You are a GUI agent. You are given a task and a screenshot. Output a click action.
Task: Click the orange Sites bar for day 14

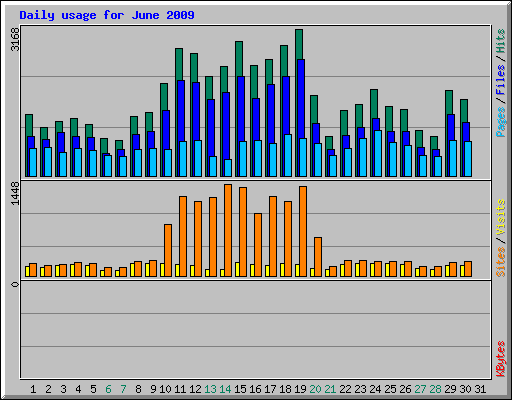click(x=228, y=230)
